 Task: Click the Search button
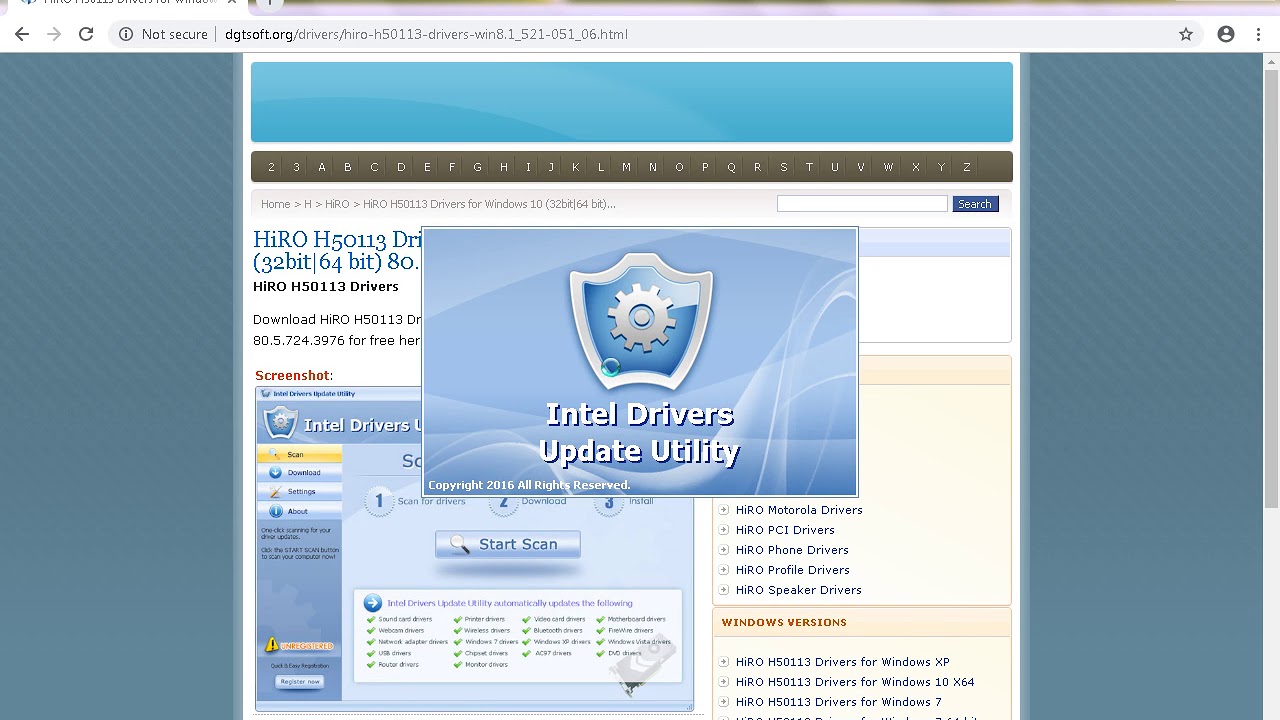coord(975,204)
